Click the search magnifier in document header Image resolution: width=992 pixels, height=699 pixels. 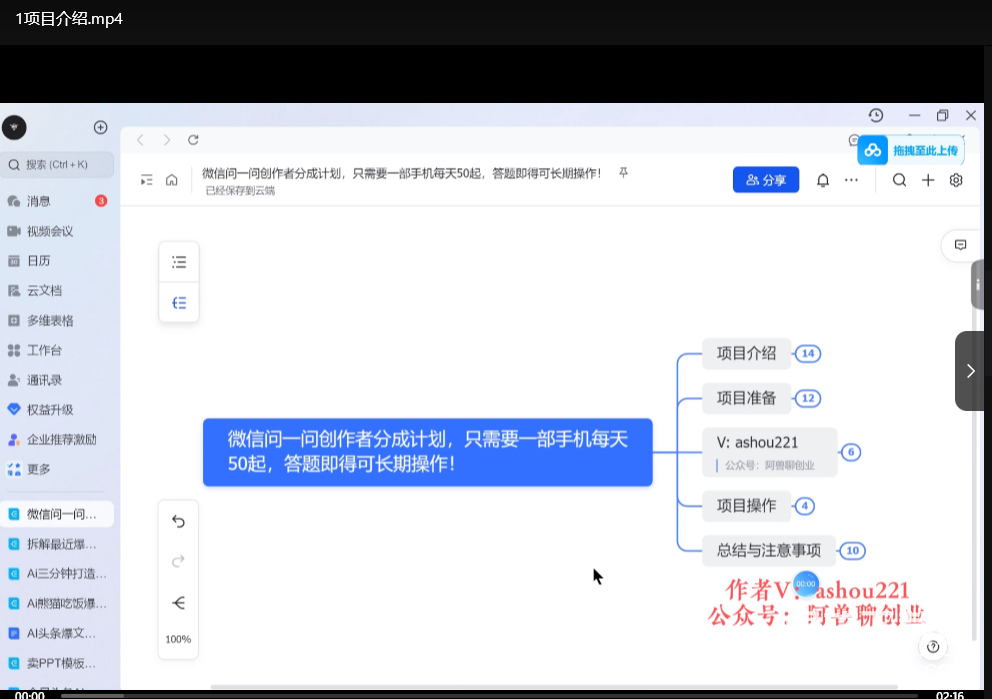click(899, 180)
